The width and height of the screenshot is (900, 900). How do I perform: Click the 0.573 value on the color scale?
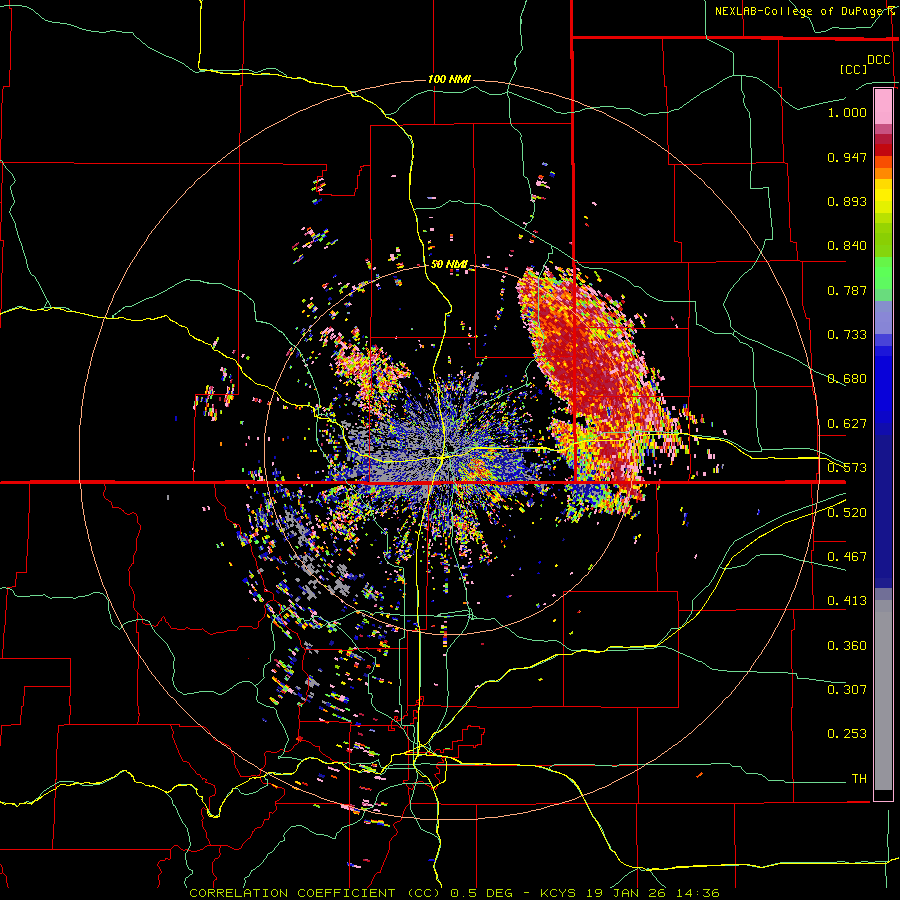click(847, 468)
